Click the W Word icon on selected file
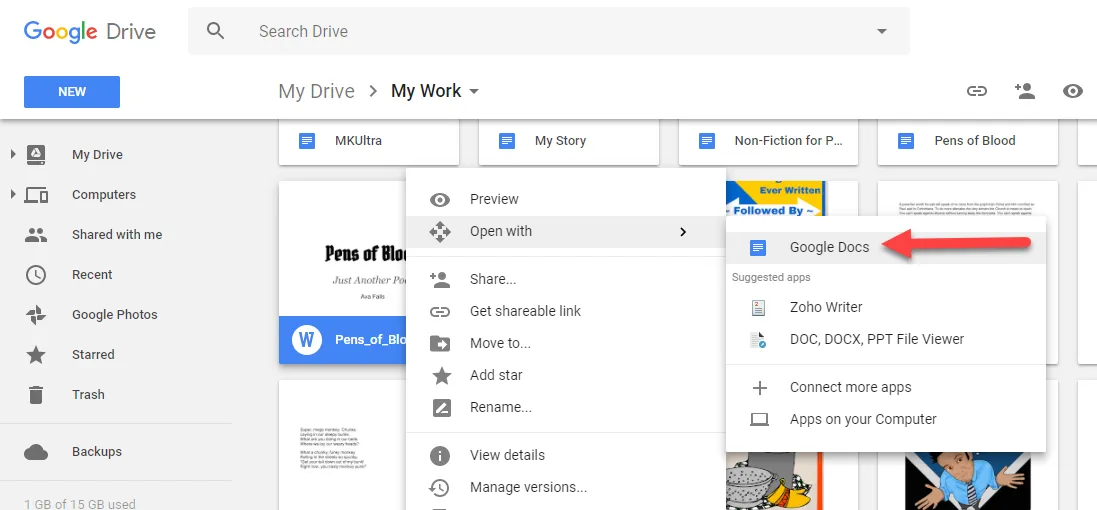This screenshot has height=510, width=1097. coord(306,340)
